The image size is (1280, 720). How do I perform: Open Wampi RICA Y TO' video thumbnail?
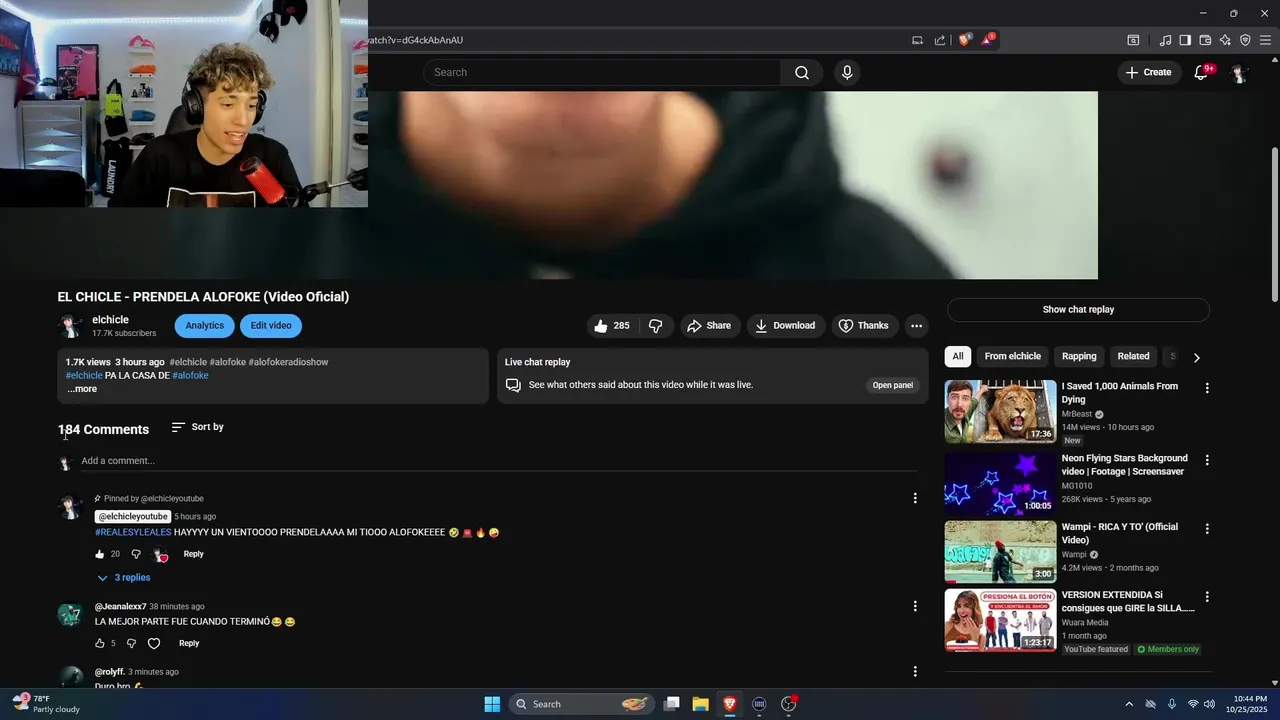1000,552
